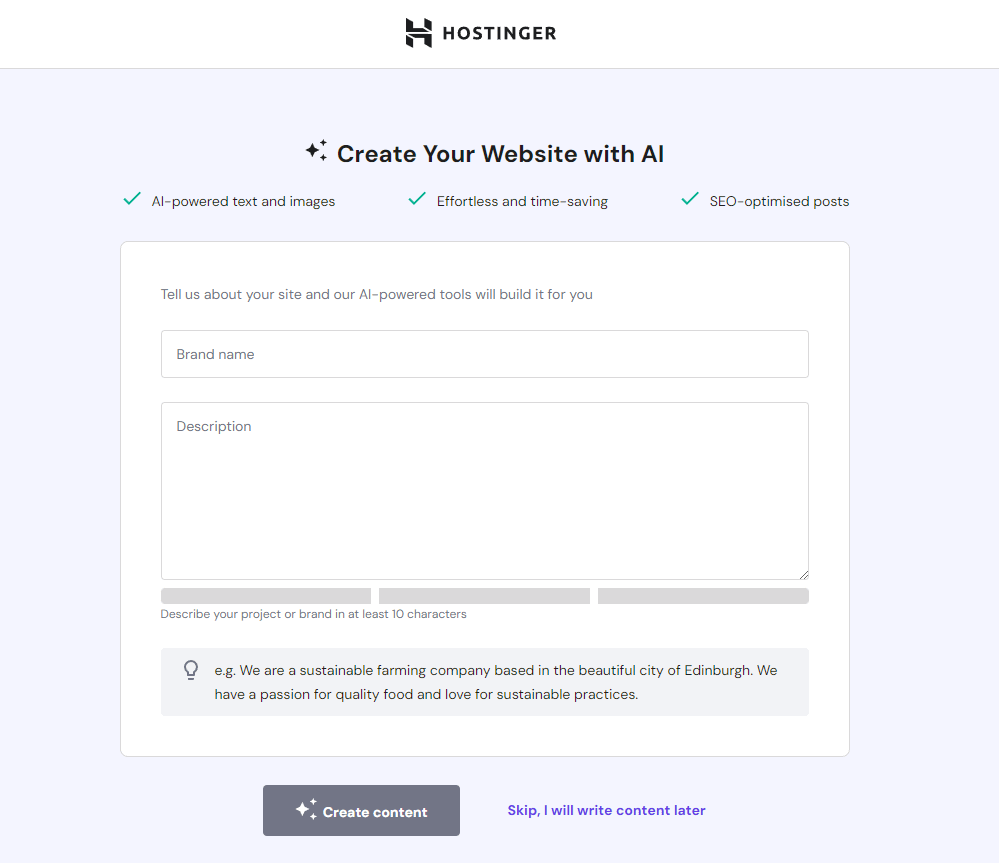Click the sustainable farming example tip box
This screenshot has height=863, width=999.
(x=484, y=682)
